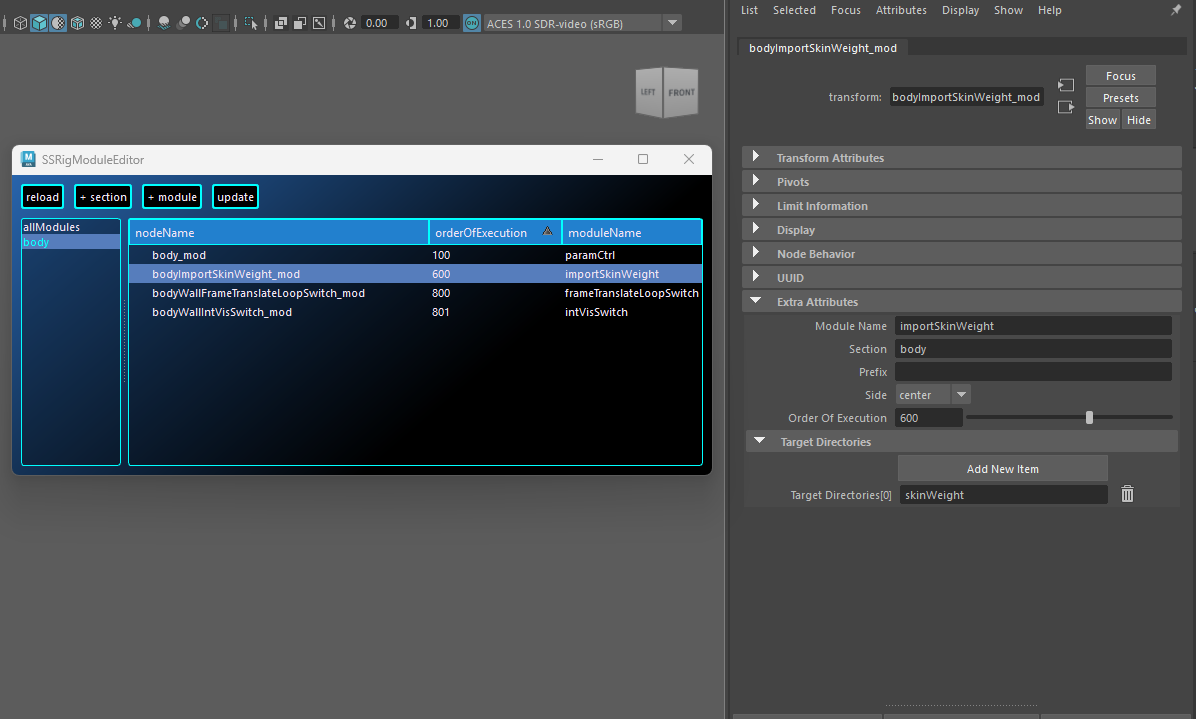Open the Side dropdown set to center

click(933, 395)
